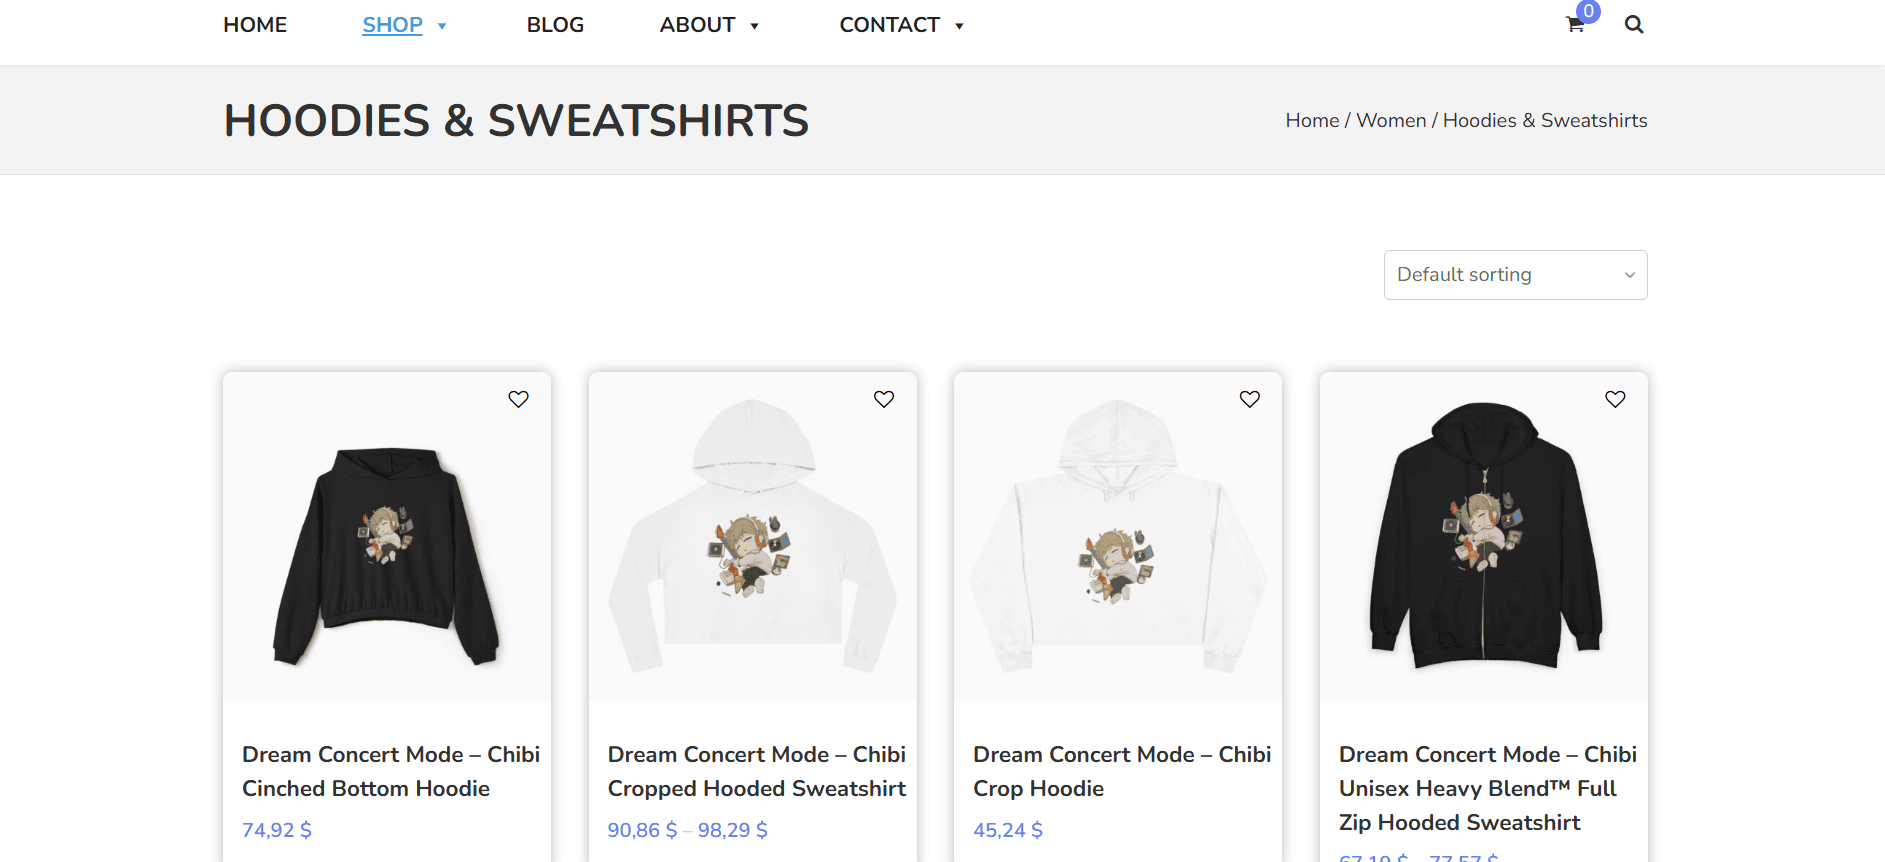This screenshot has height=862, width=1885.
Task: Open the BLOG menu item
Action: 555,25
